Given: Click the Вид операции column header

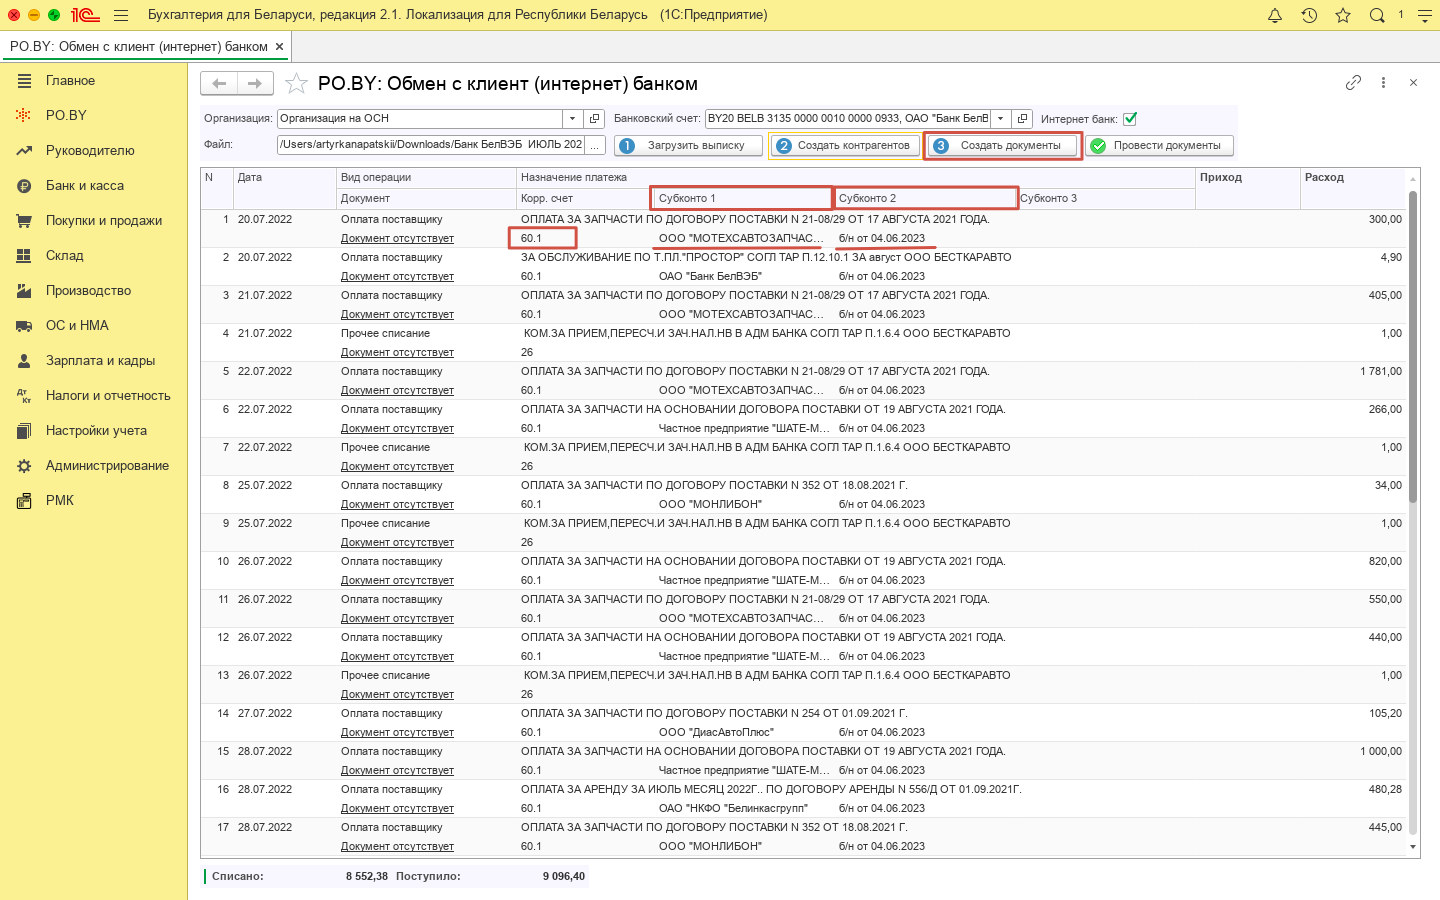Looking at the screenshot, I should (x=427, y=177).
